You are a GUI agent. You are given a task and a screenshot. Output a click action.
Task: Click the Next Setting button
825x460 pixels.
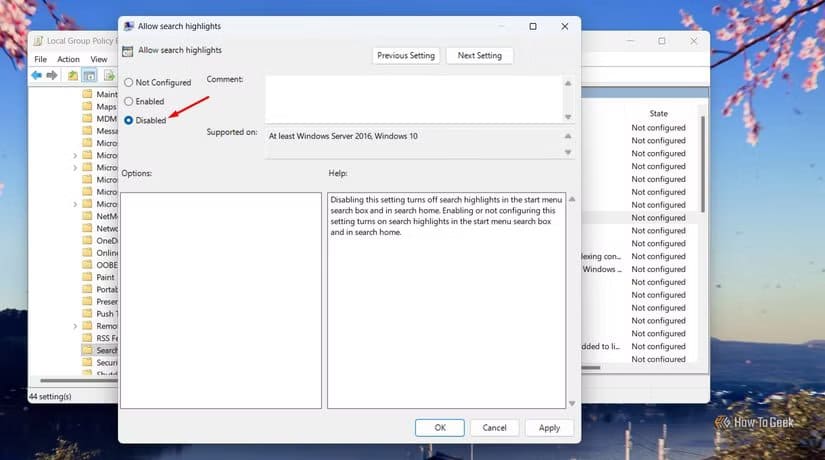(x=480, y=55)
